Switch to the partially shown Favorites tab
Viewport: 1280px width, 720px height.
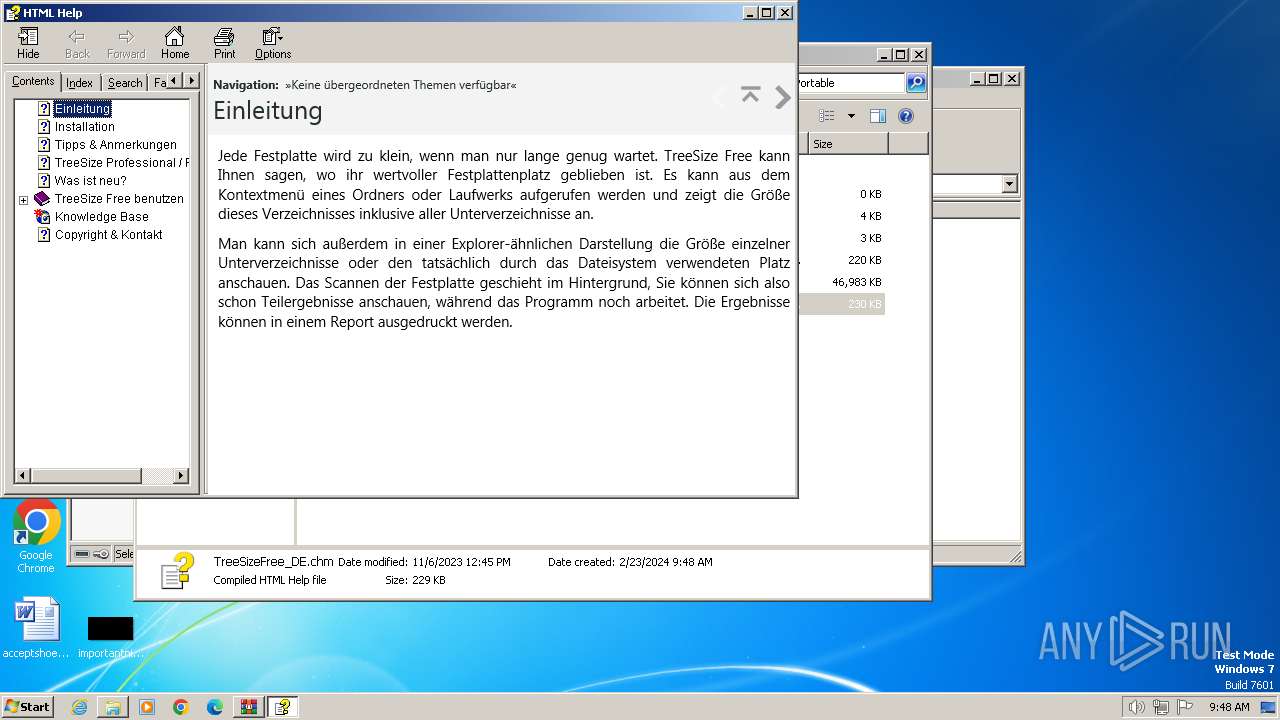coord(158,83)
